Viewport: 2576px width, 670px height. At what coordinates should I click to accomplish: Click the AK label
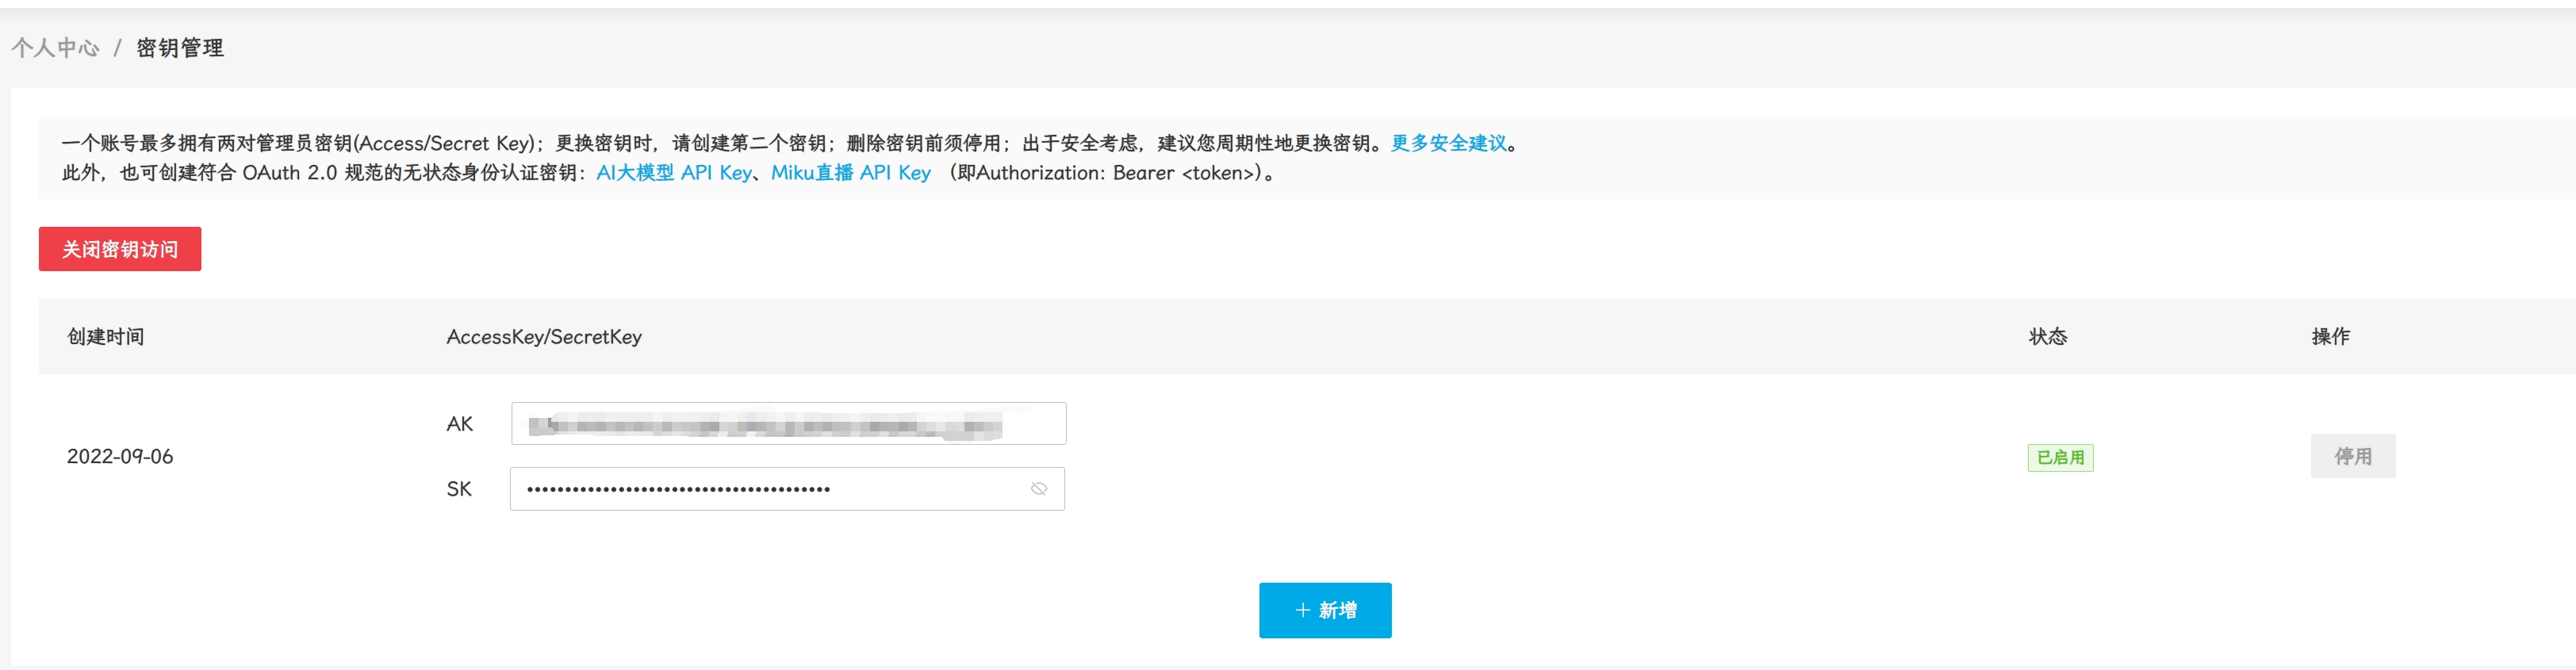(459, 424)
